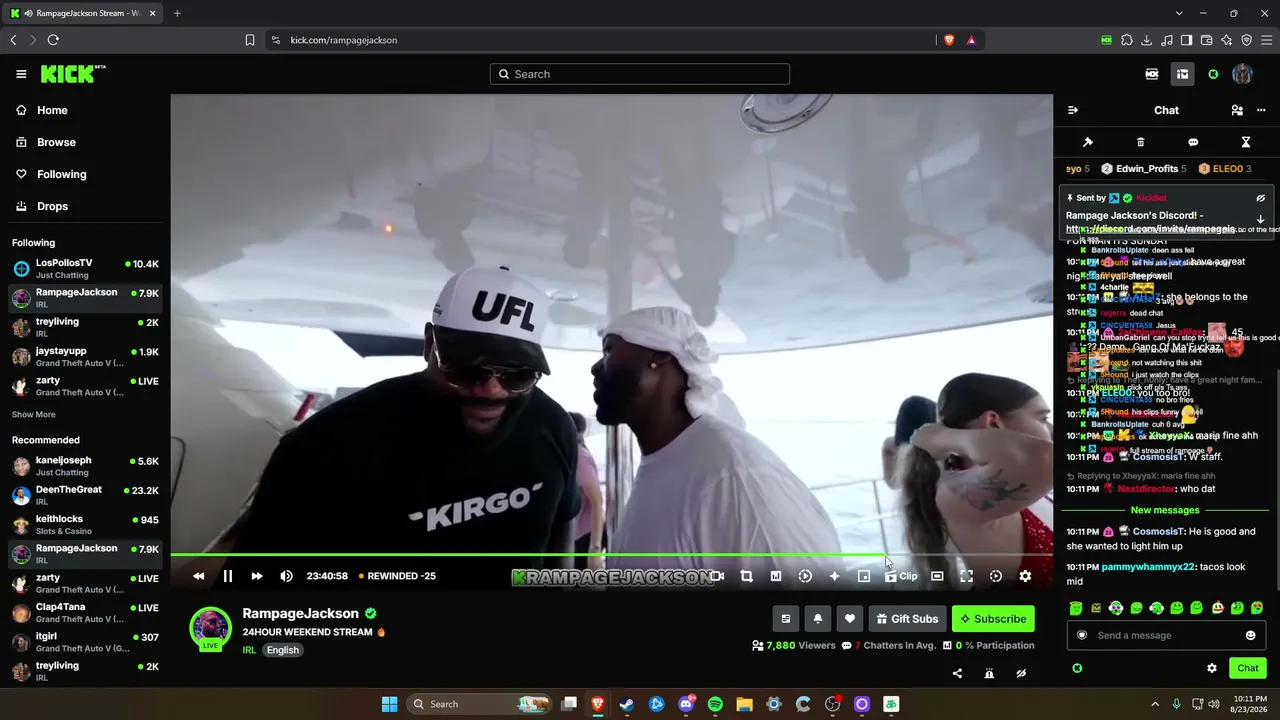Open the hamburger sidebar menu
The image size is (1280, 720).
click(x=21, y=74)
